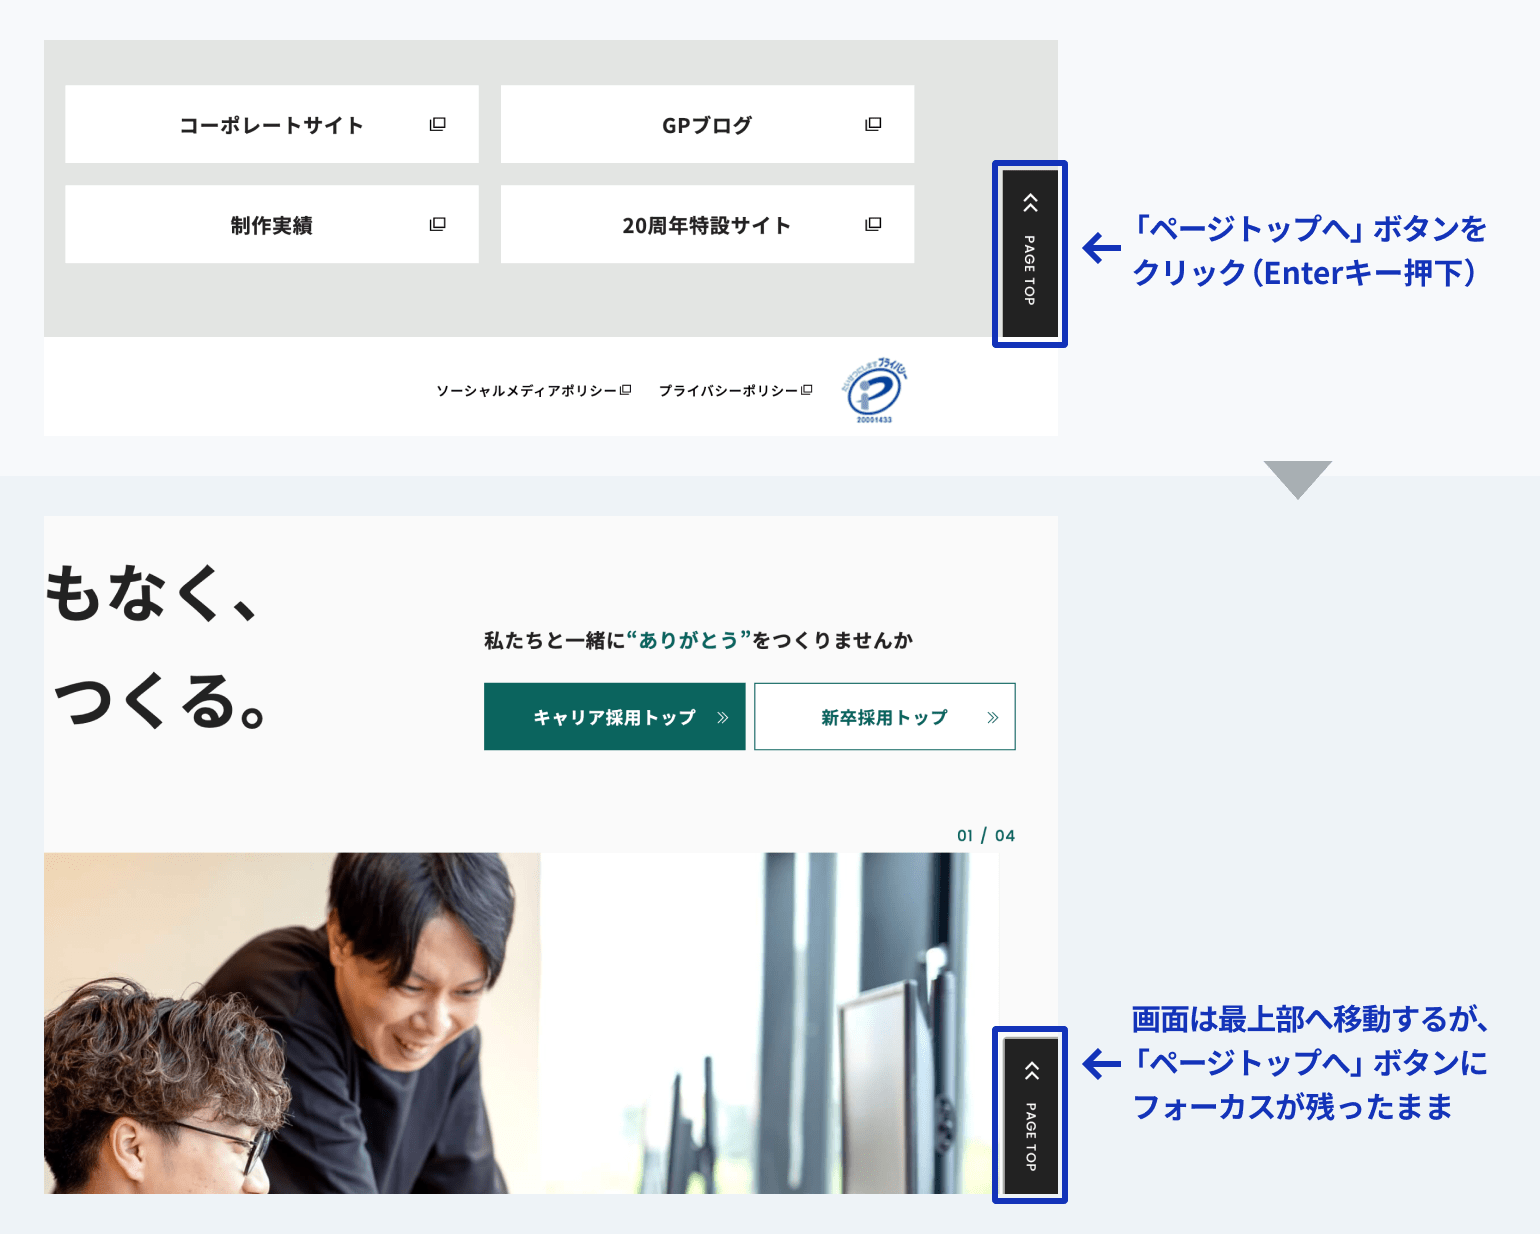The image size is (1540, 1234).
Task: Open the ソーシャルメディアポリシー page
Action: [x=527, y=389]
